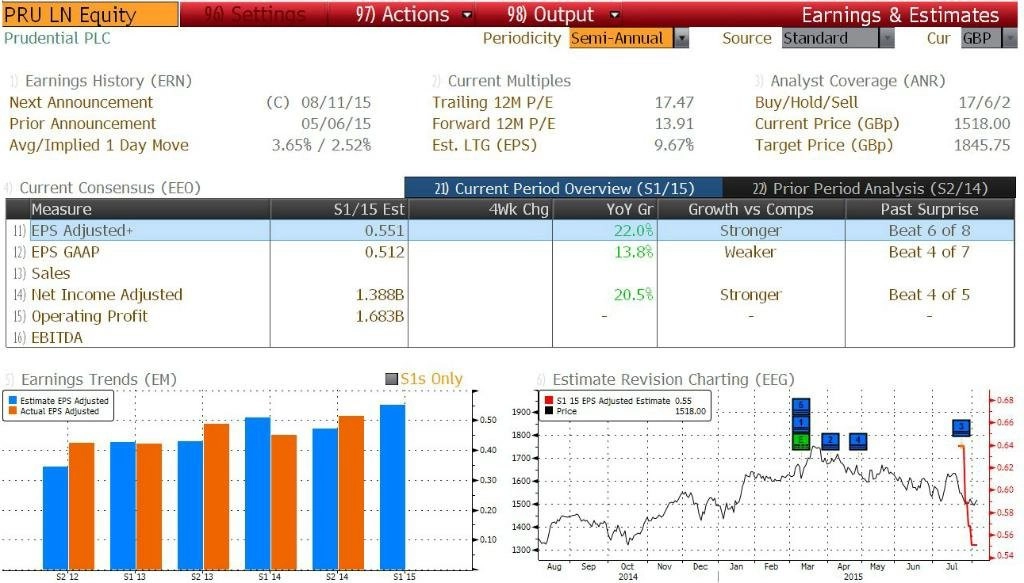Click the Trailing 12M P/E value 17.47
This screenshot has width=1024, height=583.
click(674, 102)
